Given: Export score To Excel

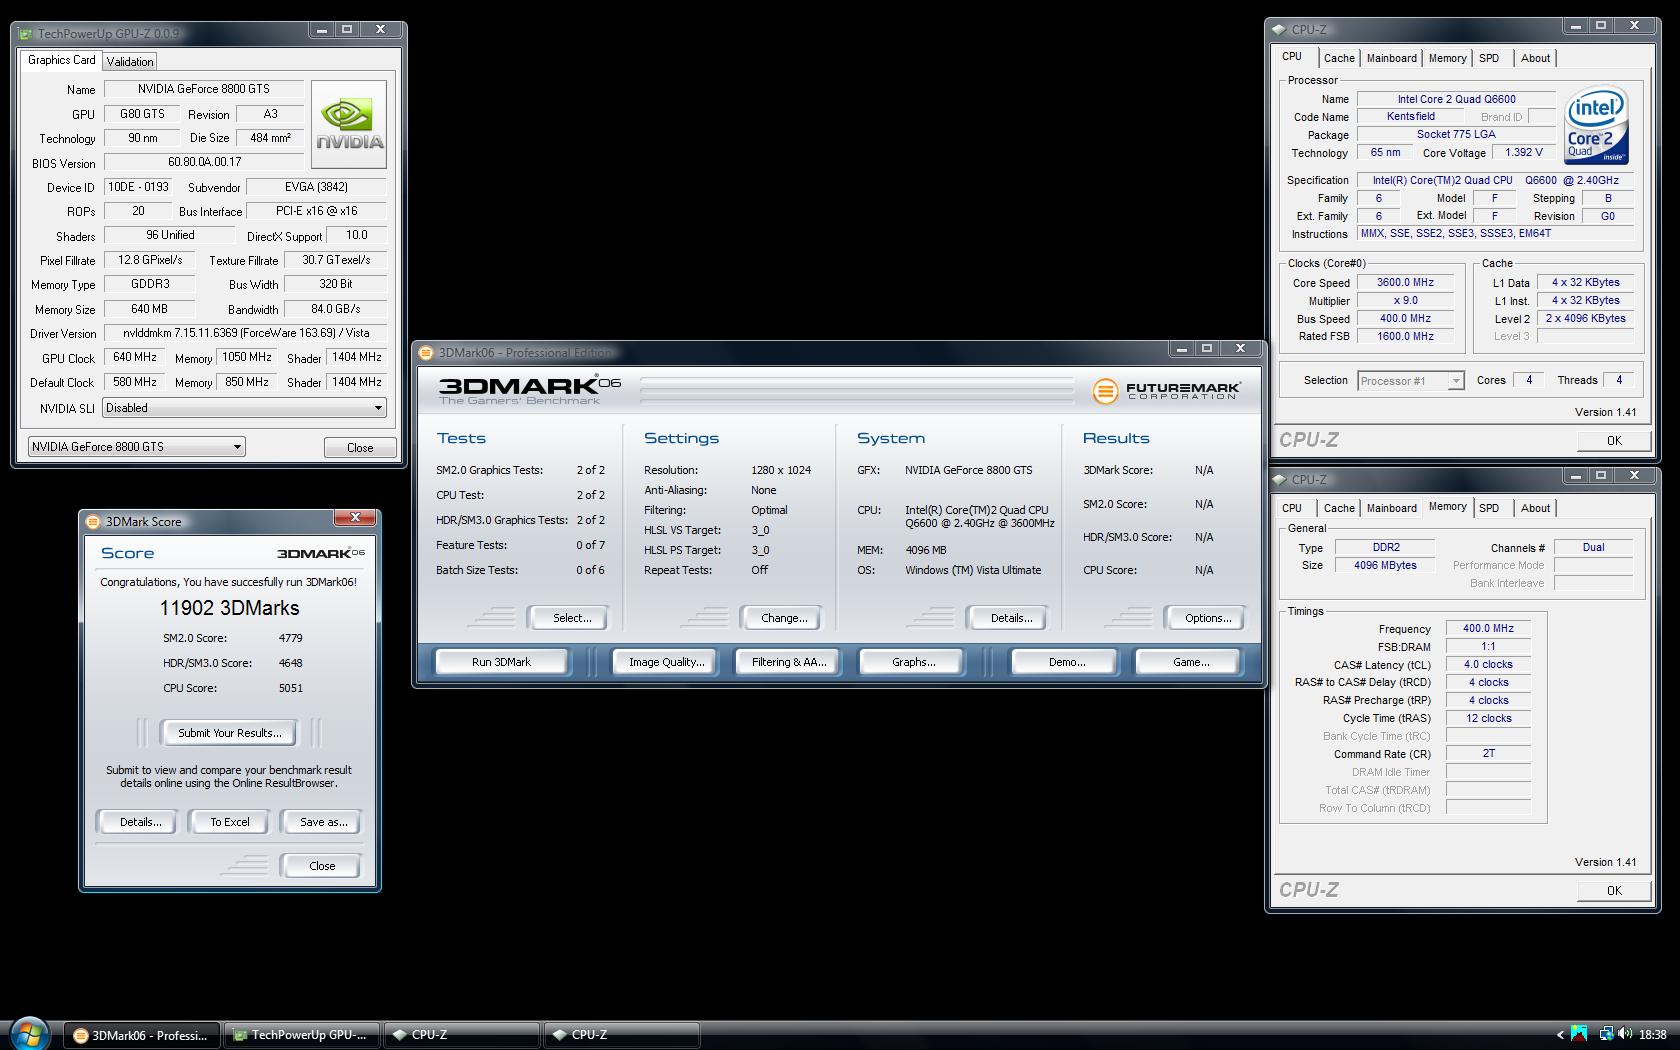Looking at the screenshot, I should pos(229,822).
